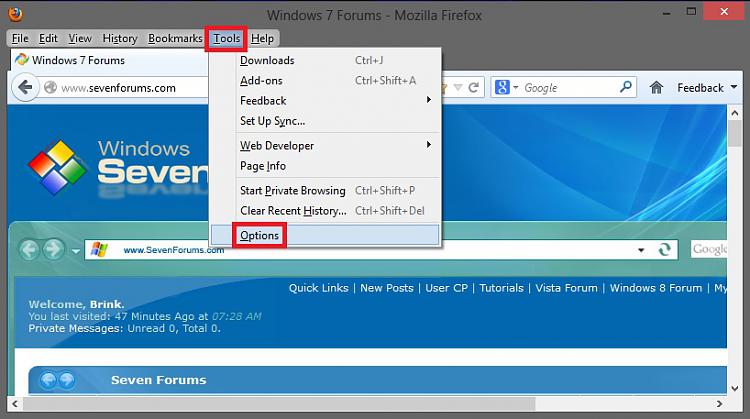Expand the Web Developer submenu
Screen dimensions: 750x419
tap(325, 145)
